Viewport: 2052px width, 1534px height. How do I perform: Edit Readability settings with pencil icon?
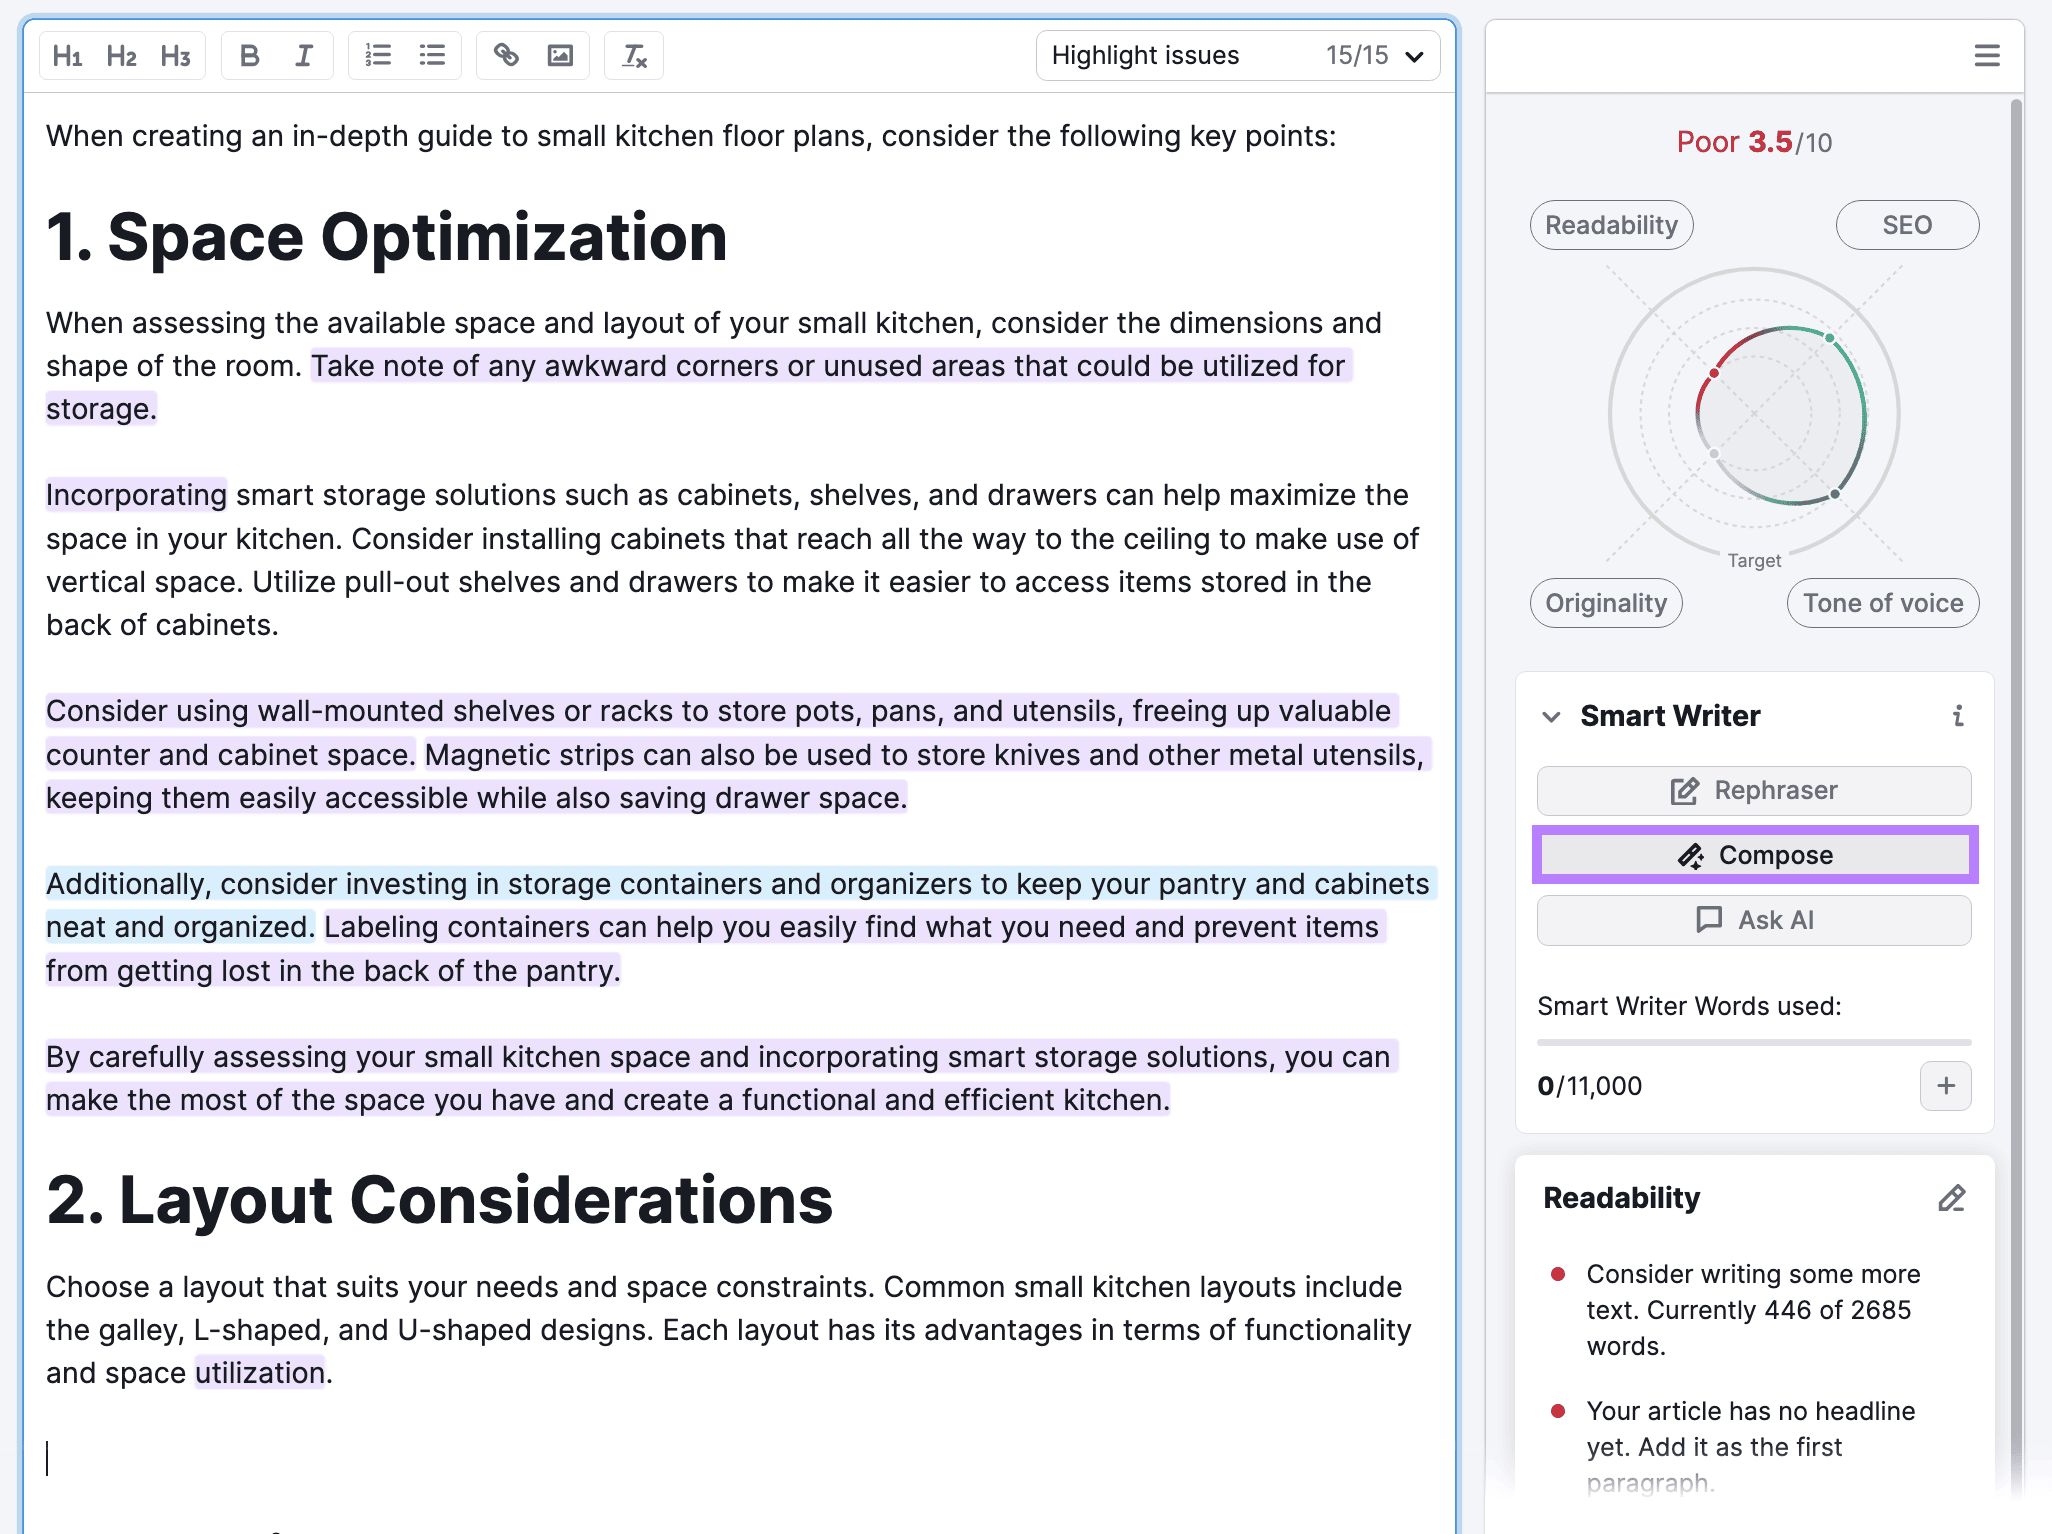1951,1198
